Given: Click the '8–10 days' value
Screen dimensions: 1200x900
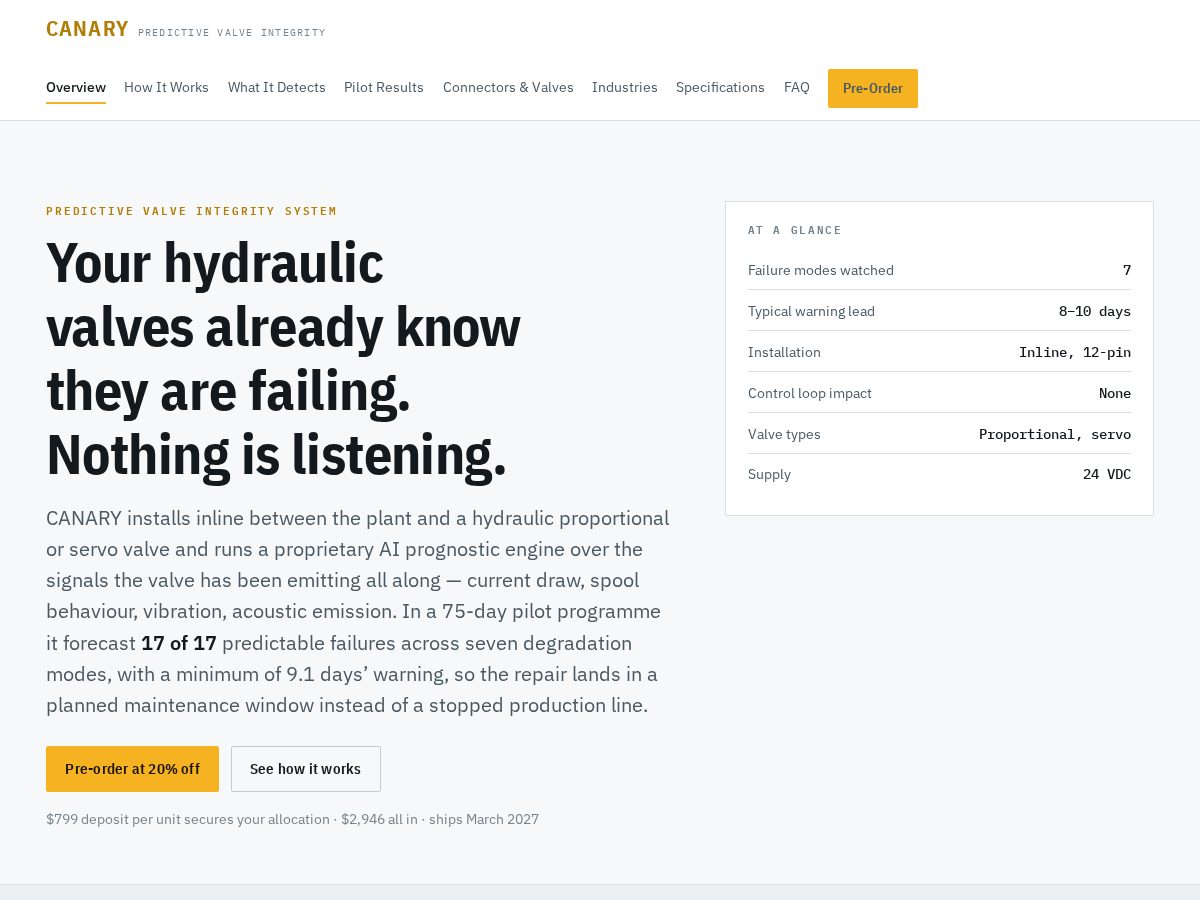Looking at the screenshot, I should click(1095, 311).
